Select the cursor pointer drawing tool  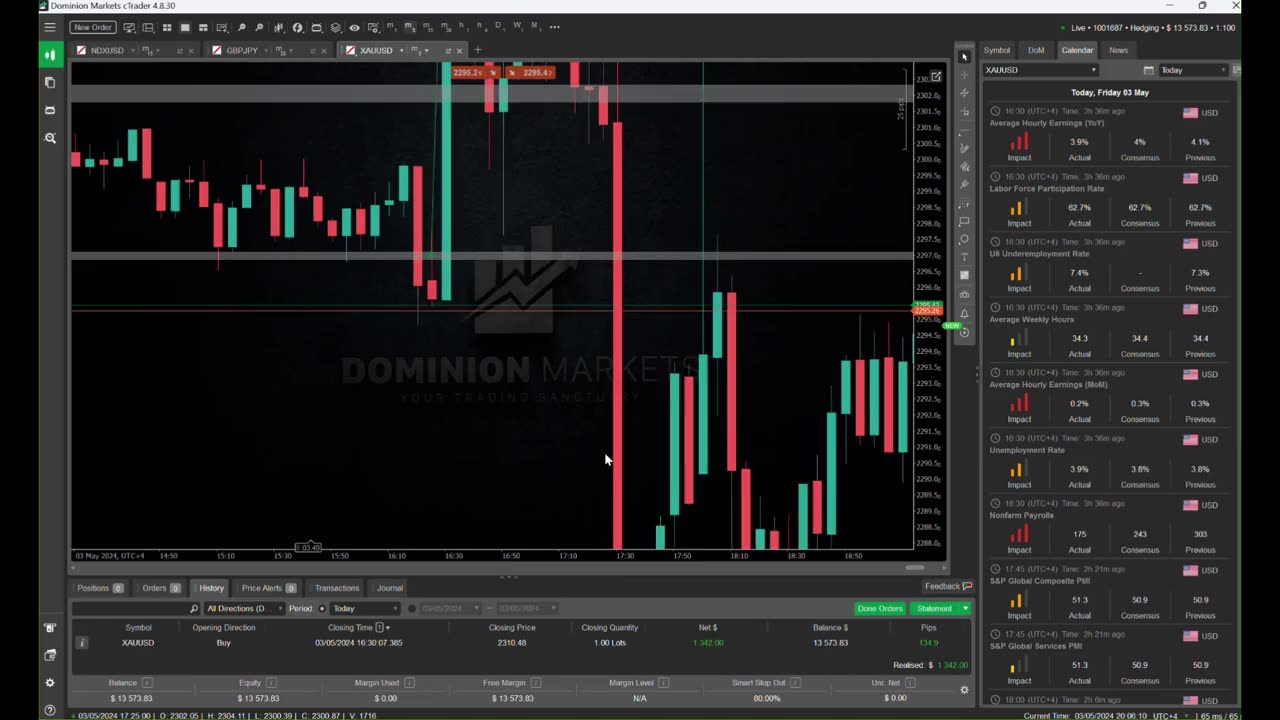(964, 57)
